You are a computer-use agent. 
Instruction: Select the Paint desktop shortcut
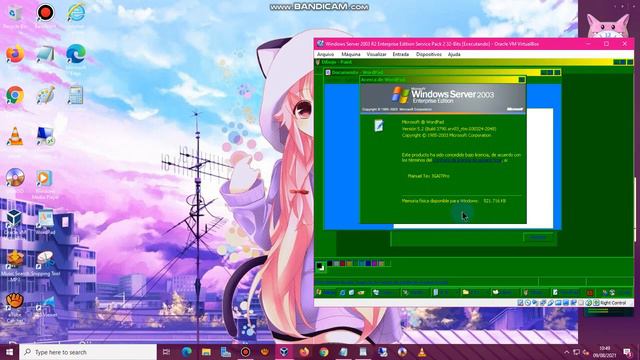tap(45, 95)
